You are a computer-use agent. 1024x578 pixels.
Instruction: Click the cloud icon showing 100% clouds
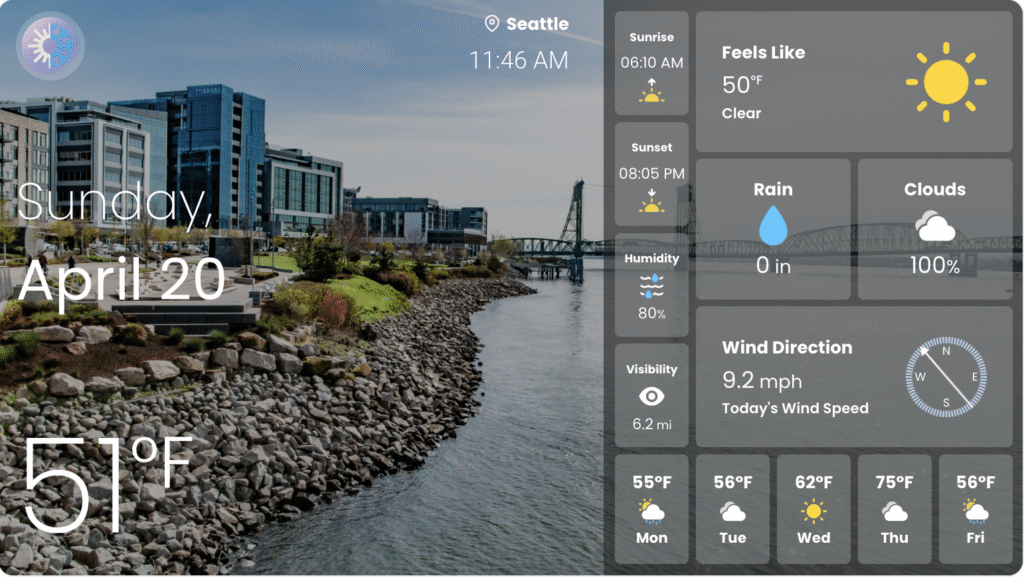(934, 225)
